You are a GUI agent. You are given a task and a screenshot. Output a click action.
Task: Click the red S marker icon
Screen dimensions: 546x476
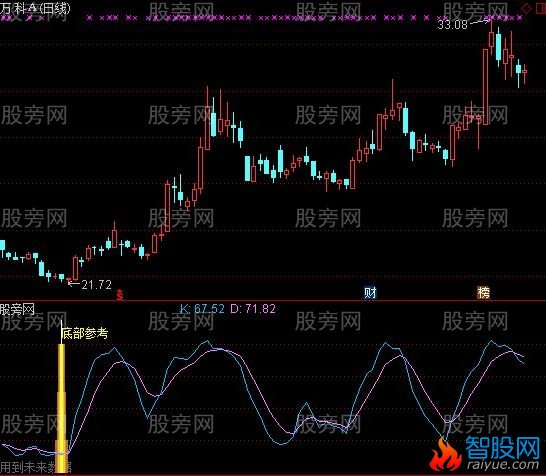(120, 295)
